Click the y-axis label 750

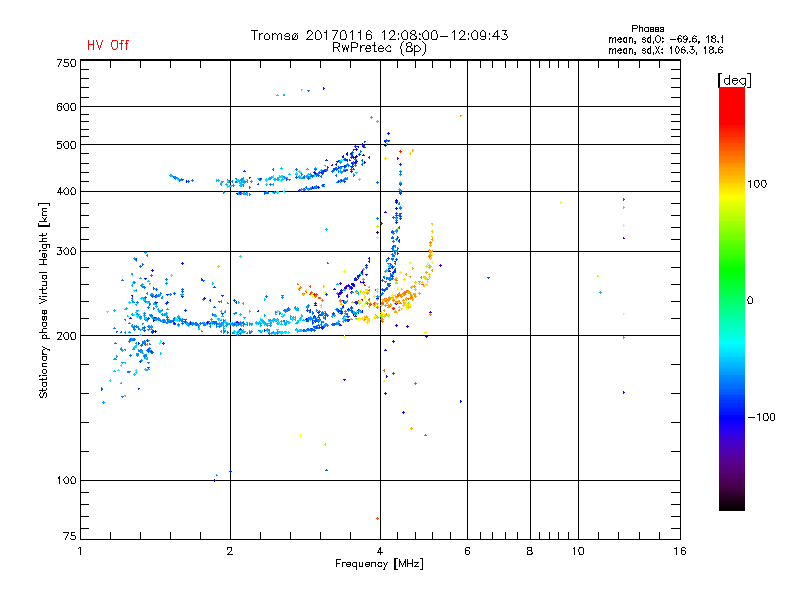(x=66, y=63)
